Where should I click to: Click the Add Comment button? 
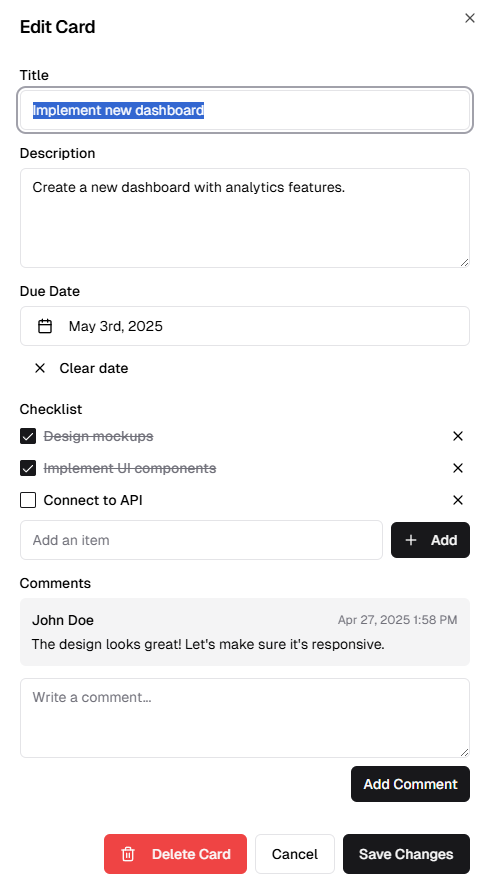[x=410, y=784]
